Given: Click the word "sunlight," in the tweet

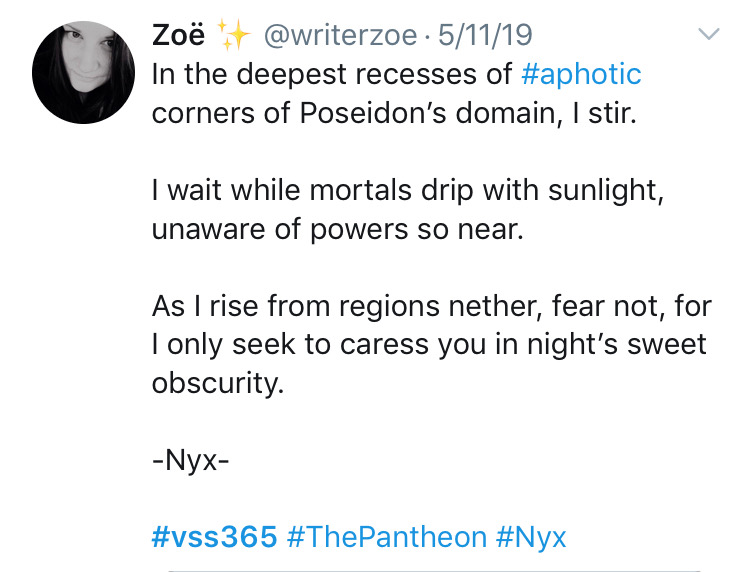Looking at the screenshot, I should (x=606, y=191).
